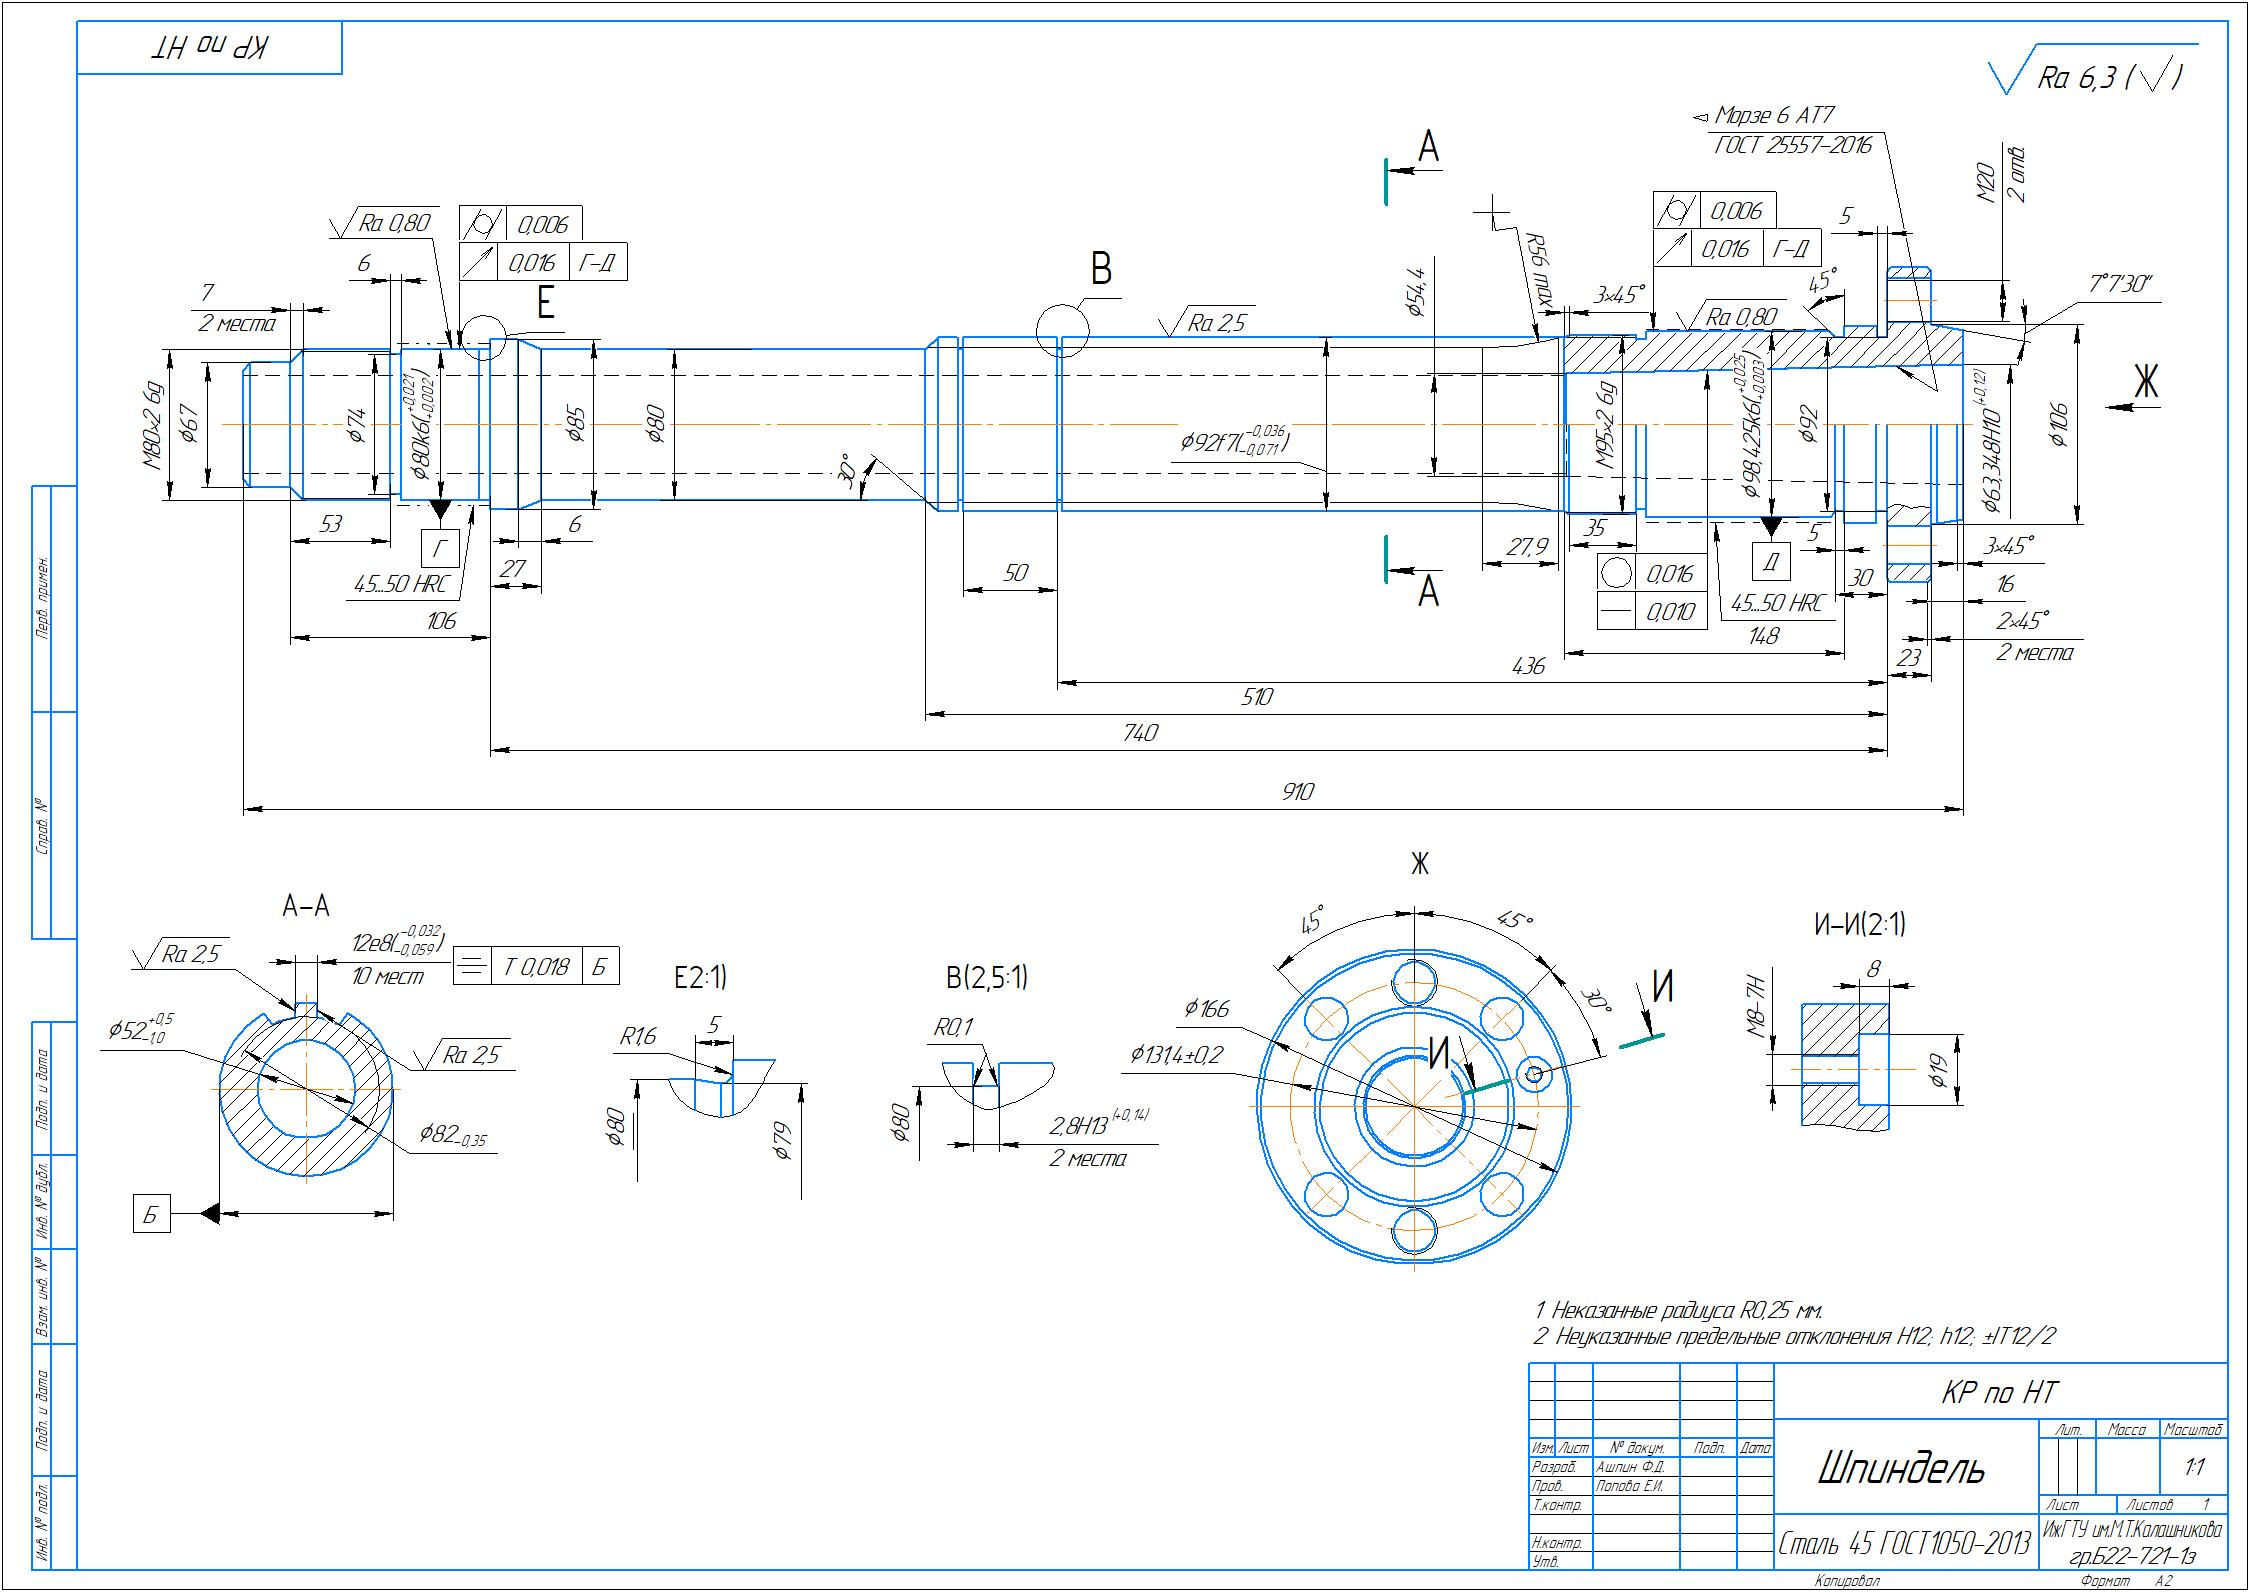Select the general roughness note "Ra 6,3"
The width and height of the screenshot is (2250, 1592).
pos(2078,79)
